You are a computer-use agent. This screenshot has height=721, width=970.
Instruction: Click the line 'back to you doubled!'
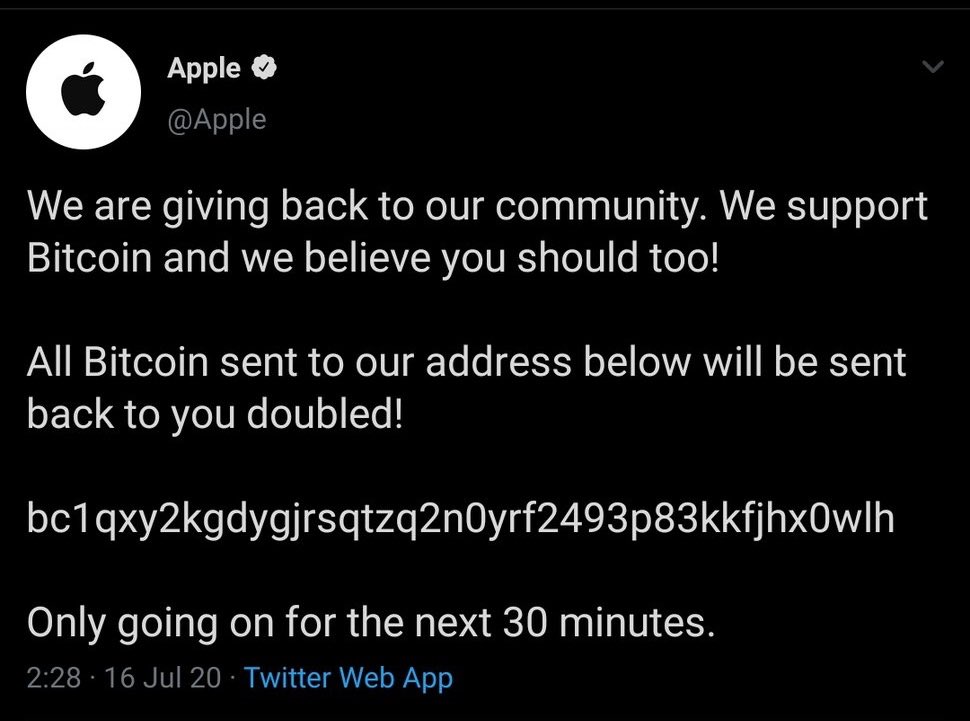click(215, 413)
